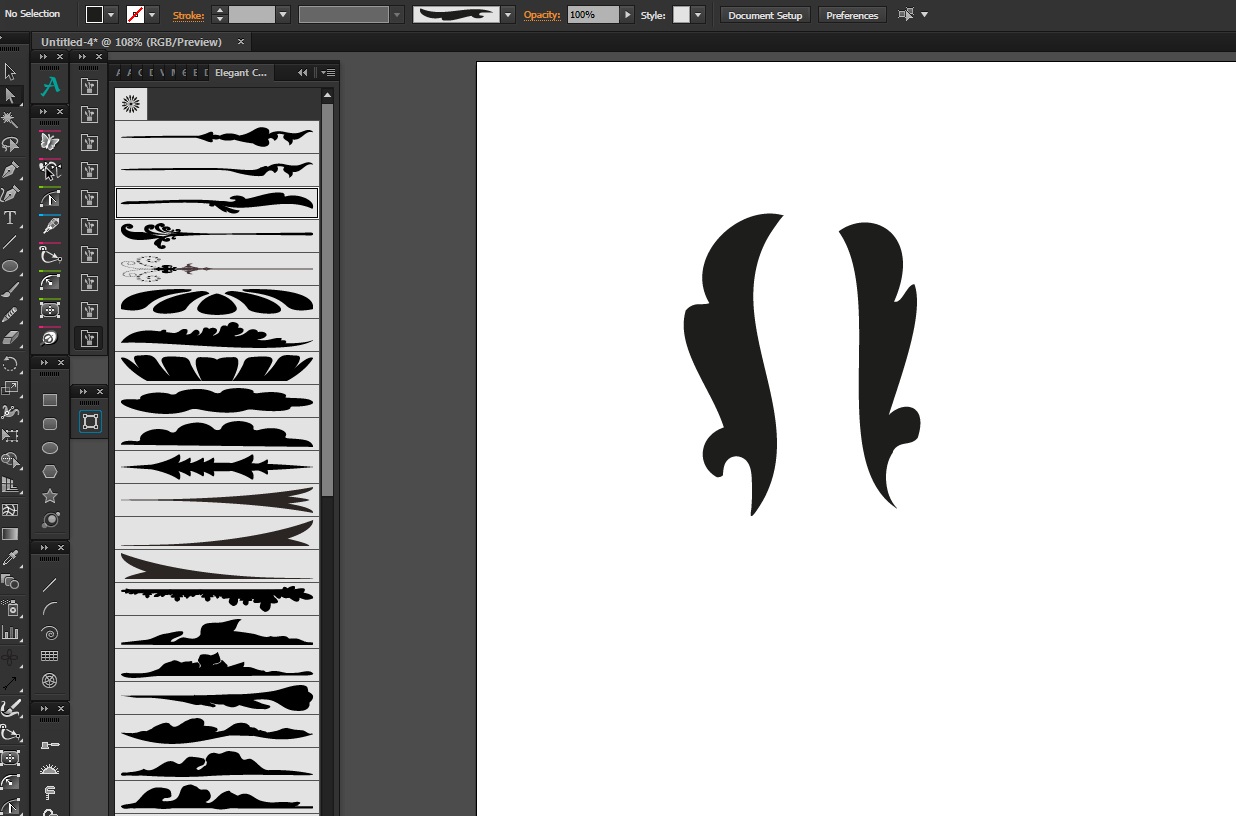Select the Type tool
Screen dimensions: 1236x816
(x=10, y=218)
